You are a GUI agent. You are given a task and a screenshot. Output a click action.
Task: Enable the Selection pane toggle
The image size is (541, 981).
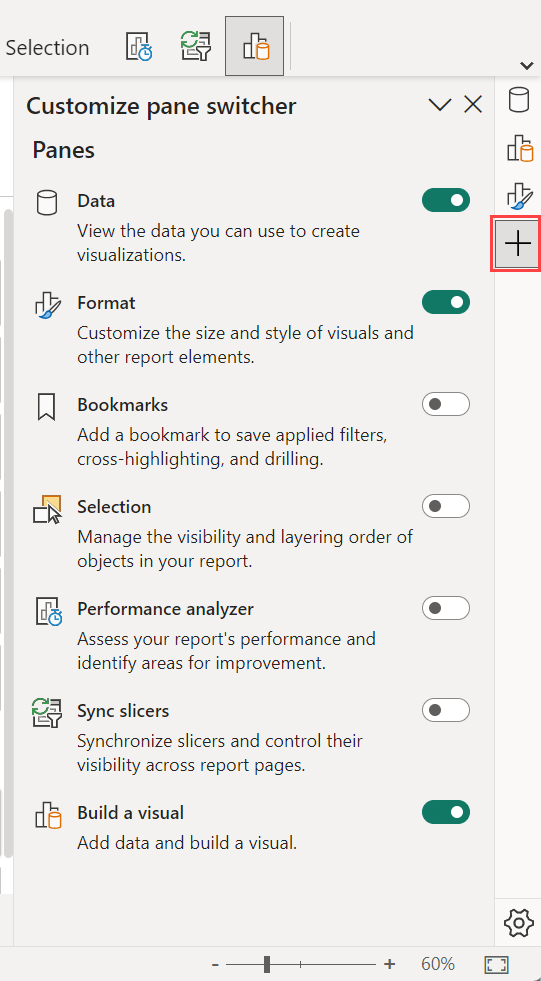coord(446,506)
